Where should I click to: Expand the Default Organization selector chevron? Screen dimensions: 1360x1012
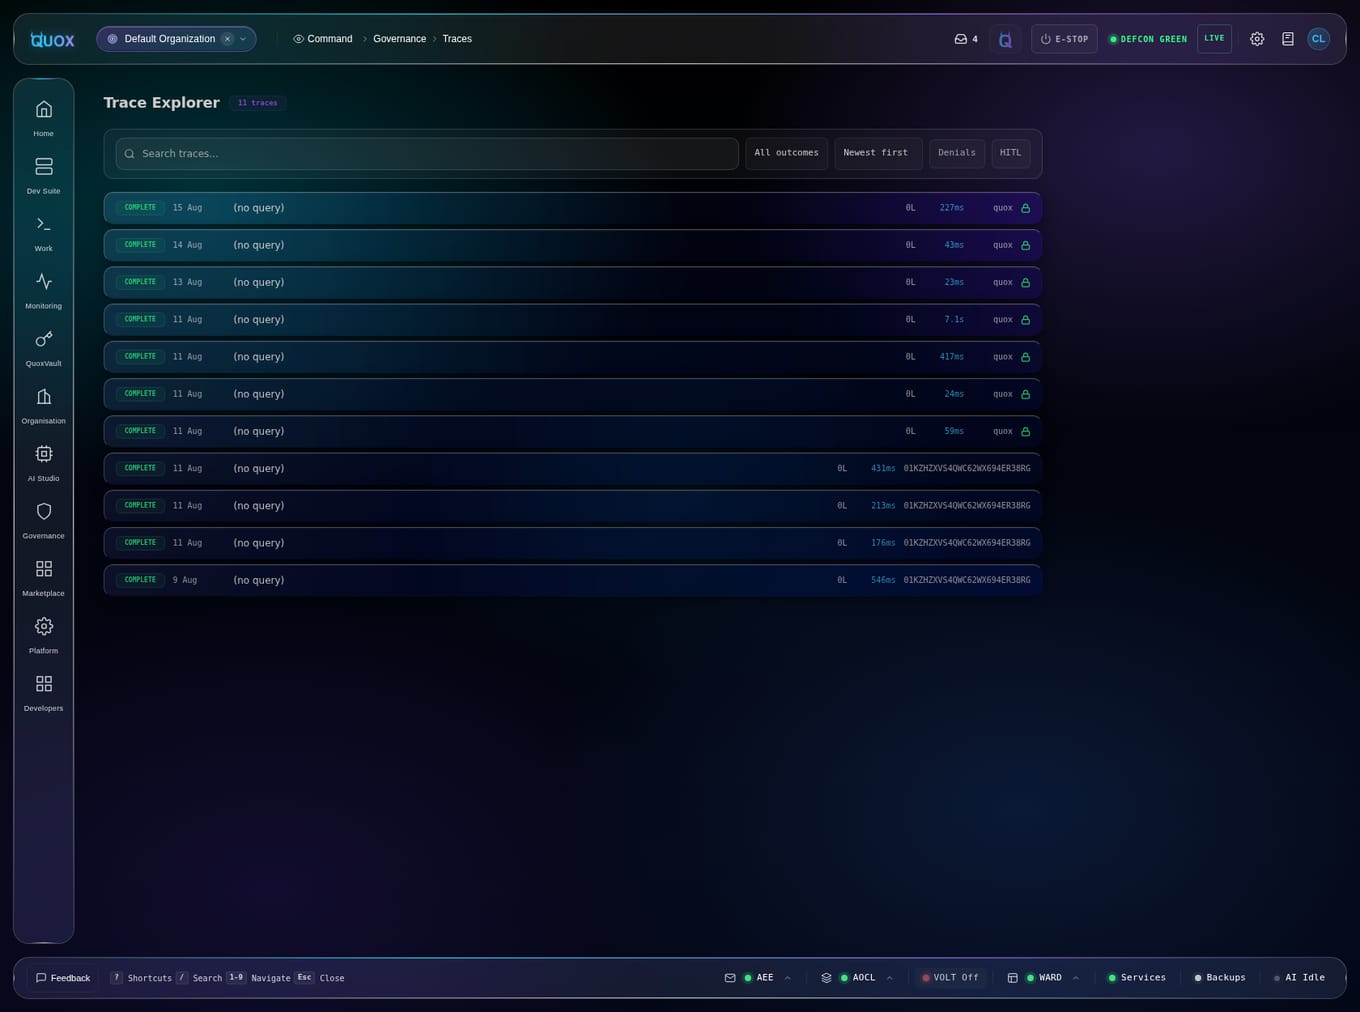point(243,39)
